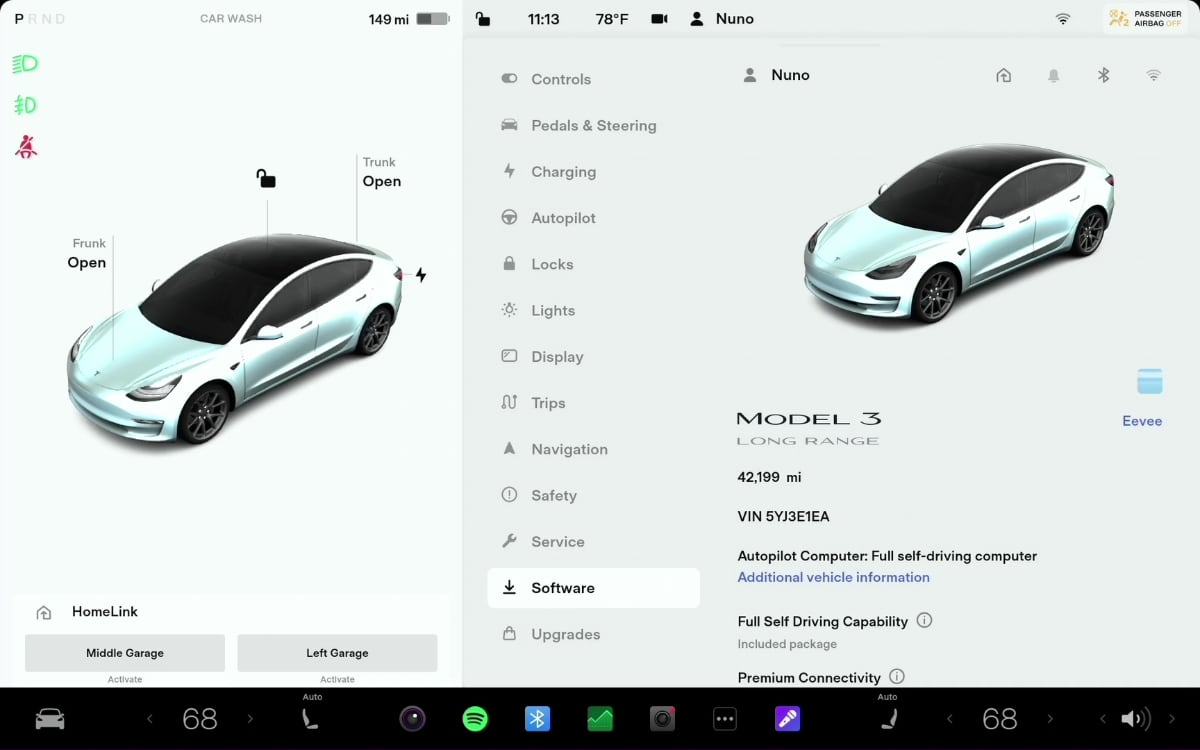Open Autopilot settings
The image size is (1200, 750).
coord(593,218)
